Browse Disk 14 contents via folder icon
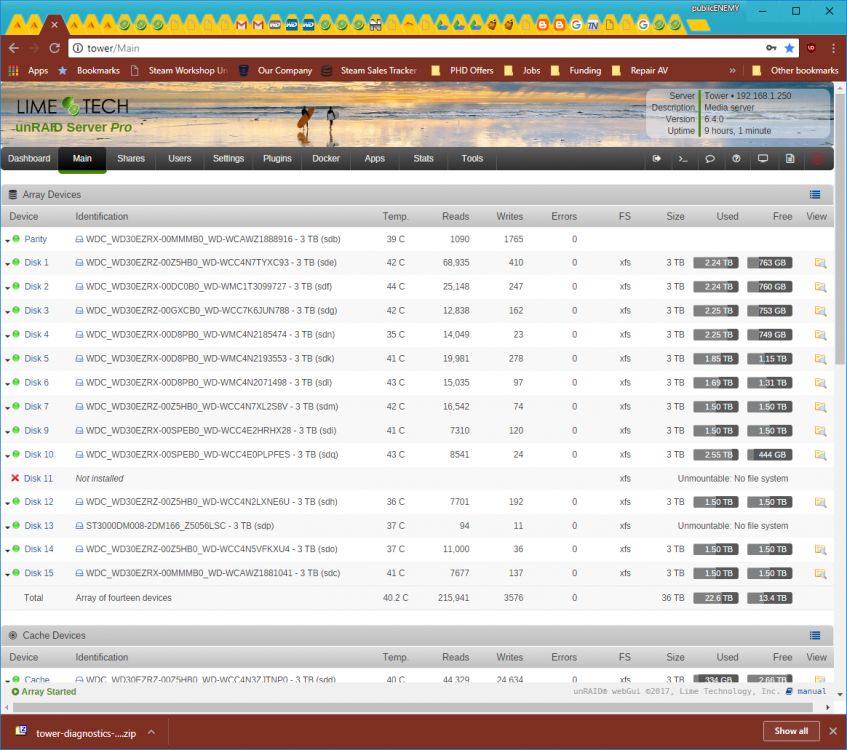 coord(821,550)
